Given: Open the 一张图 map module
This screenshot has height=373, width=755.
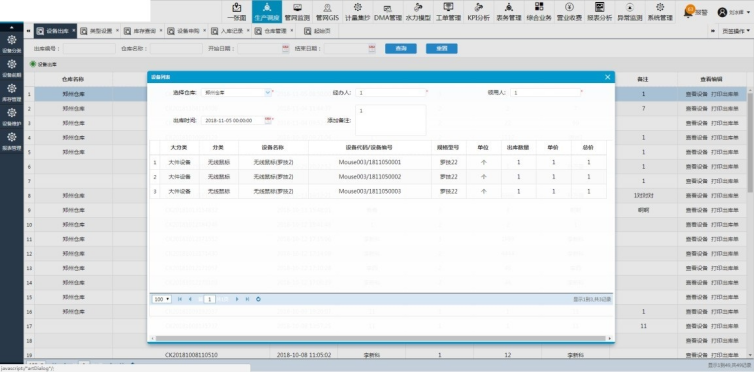Looking at the screenshot, I should tap(236, 12).
